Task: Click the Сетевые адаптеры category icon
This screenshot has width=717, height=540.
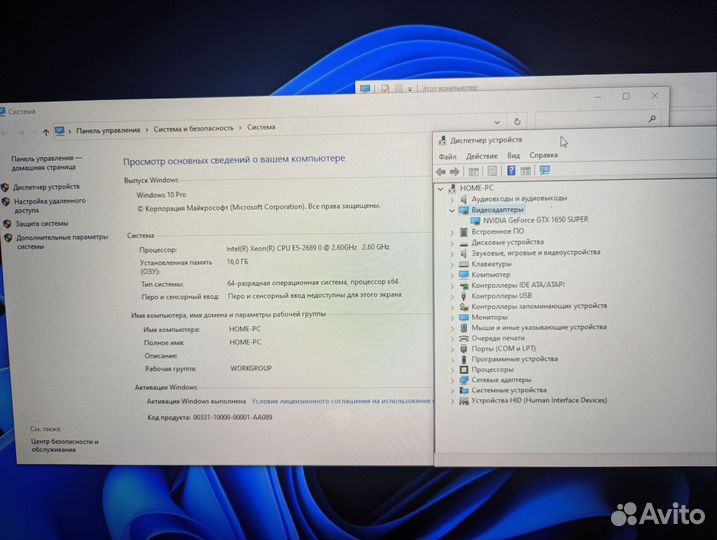Action: click(x=463, y=380)
